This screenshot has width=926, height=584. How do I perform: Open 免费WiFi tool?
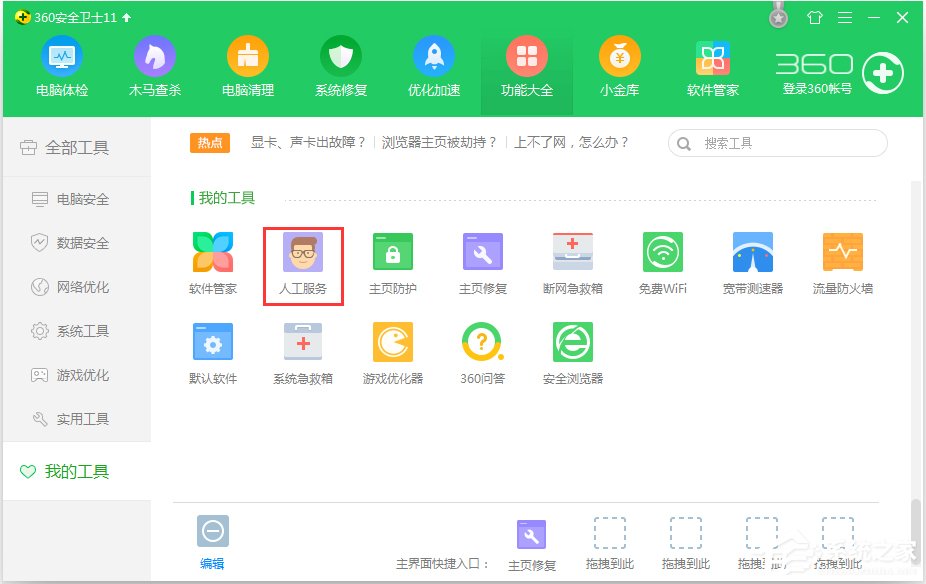pos(663,262)
